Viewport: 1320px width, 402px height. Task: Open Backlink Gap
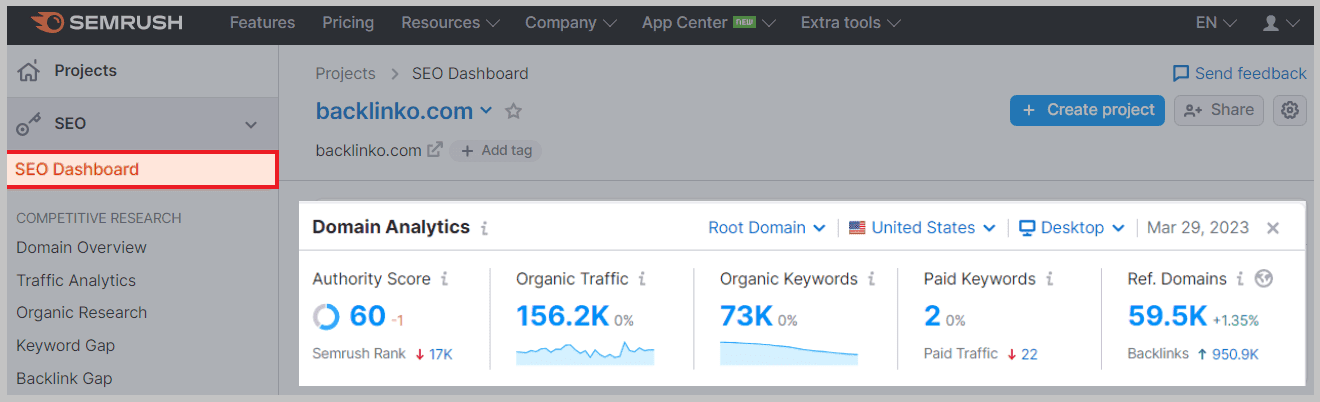pos(64,378)
